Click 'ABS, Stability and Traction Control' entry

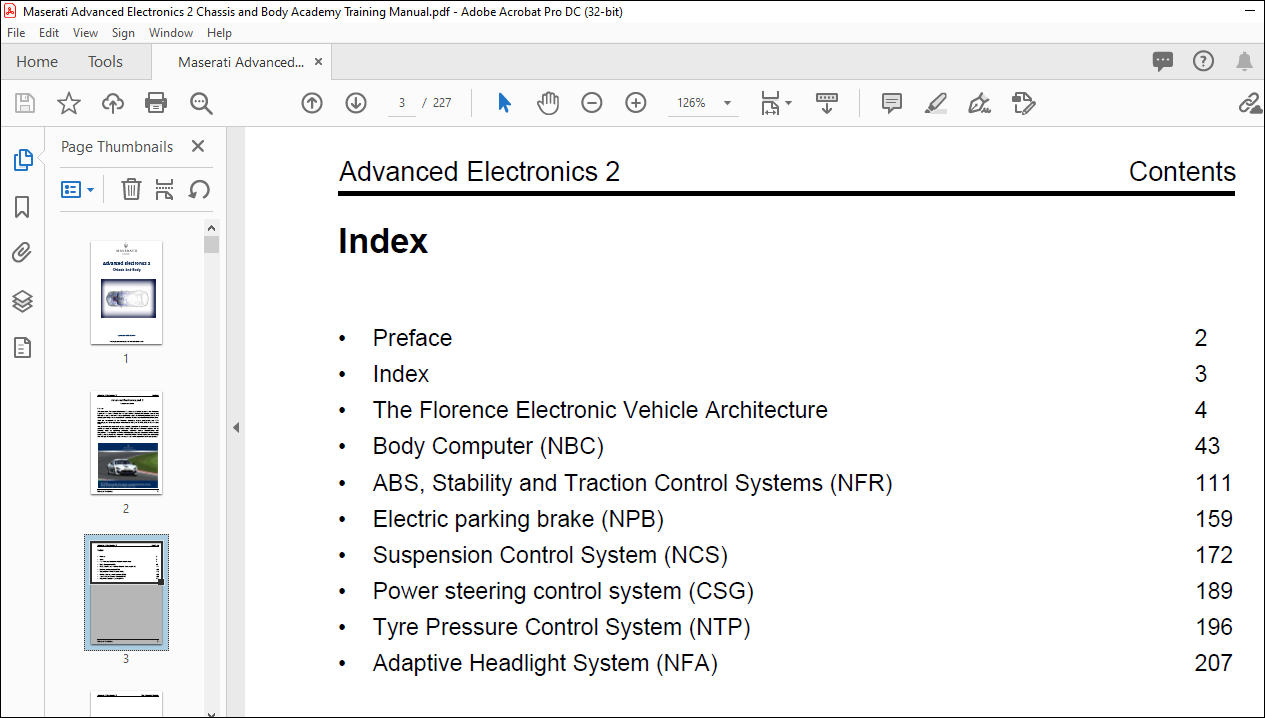[632, 483]
